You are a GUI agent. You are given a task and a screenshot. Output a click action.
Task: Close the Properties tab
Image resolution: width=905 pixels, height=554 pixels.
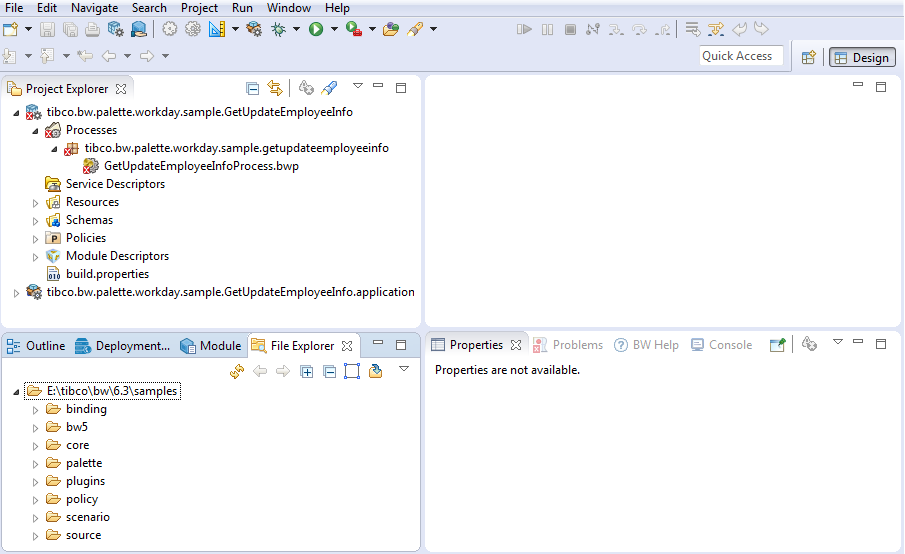516,345
